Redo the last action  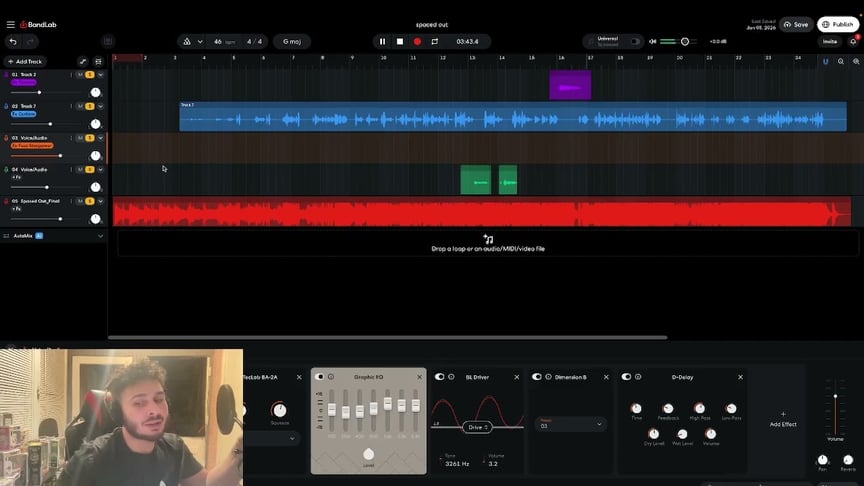[x=30, y=41]
